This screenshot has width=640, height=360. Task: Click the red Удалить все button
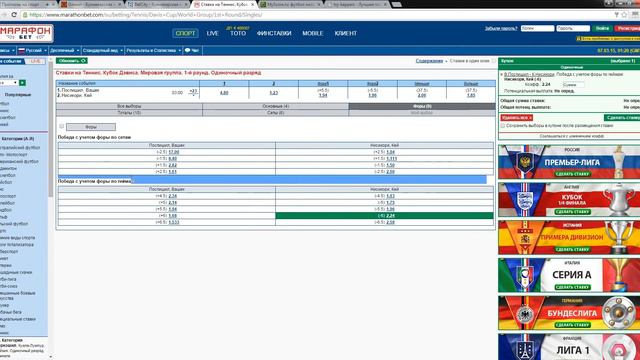click(517, 118)
